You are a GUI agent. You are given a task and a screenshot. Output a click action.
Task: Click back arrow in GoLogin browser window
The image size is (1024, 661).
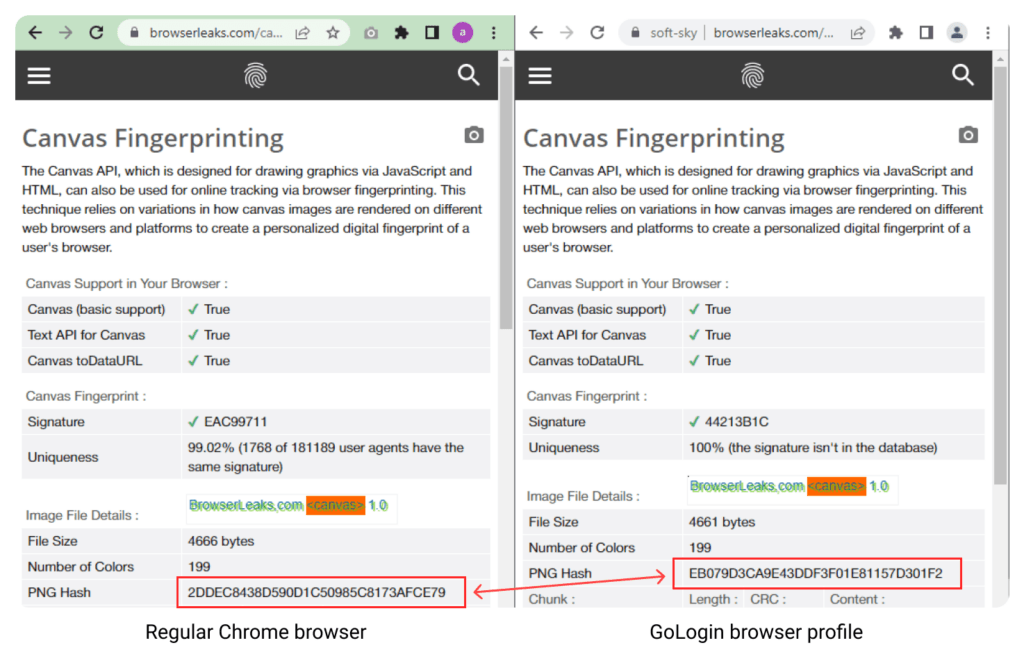(536, 33)
